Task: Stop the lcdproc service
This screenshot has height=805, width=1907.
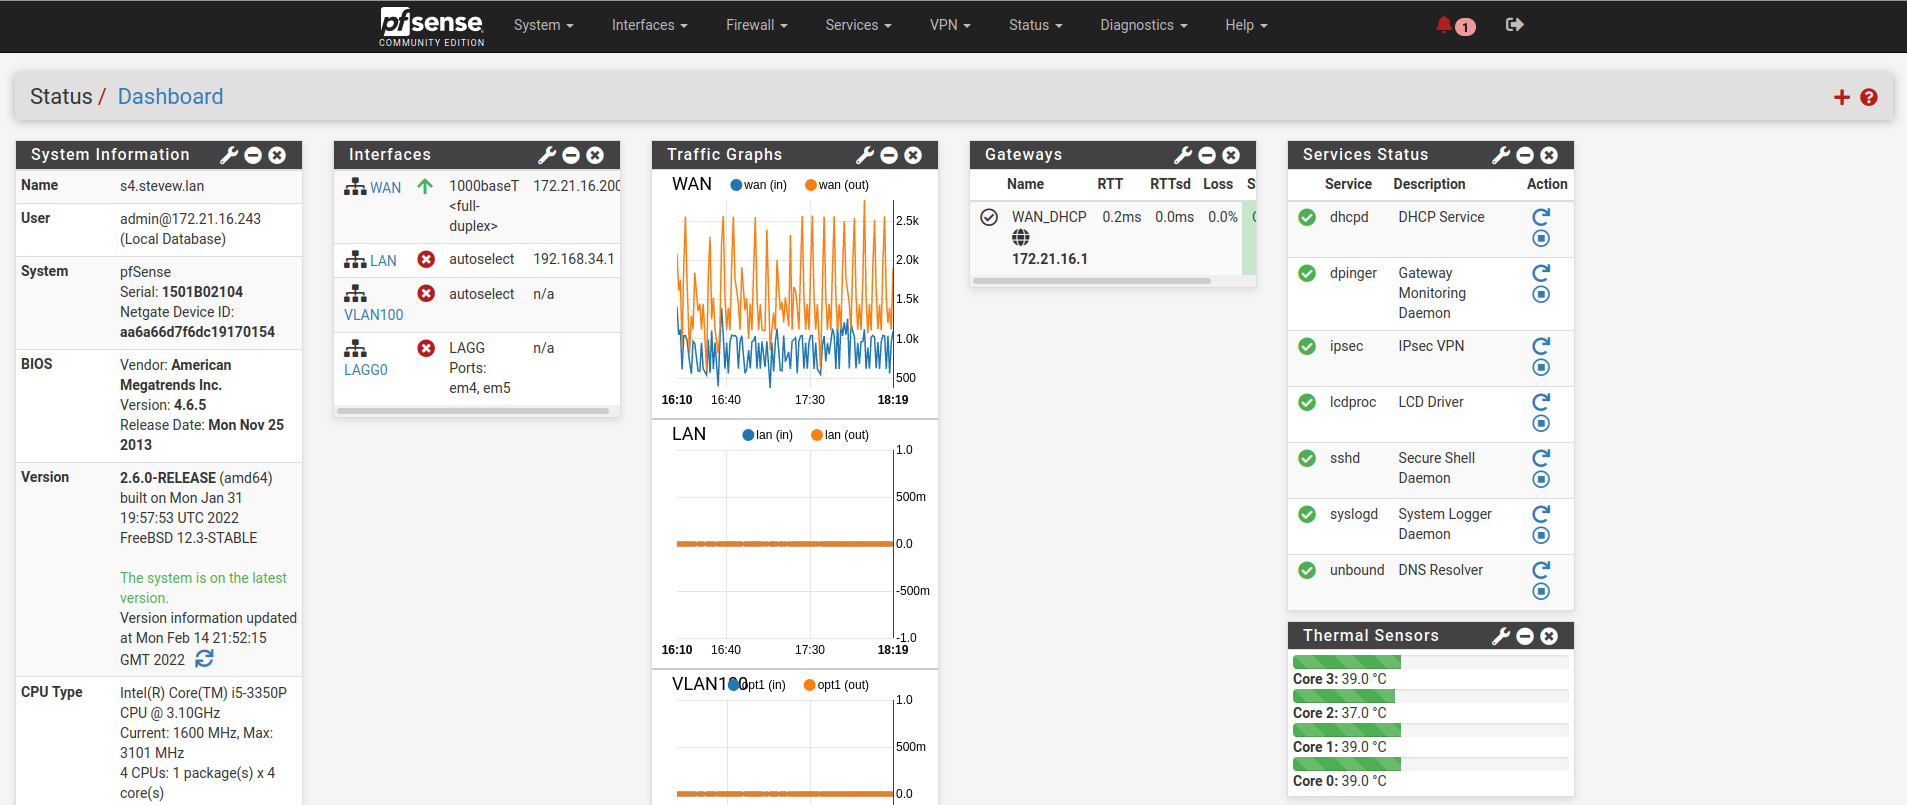Action: click(x=1541, y=423)
